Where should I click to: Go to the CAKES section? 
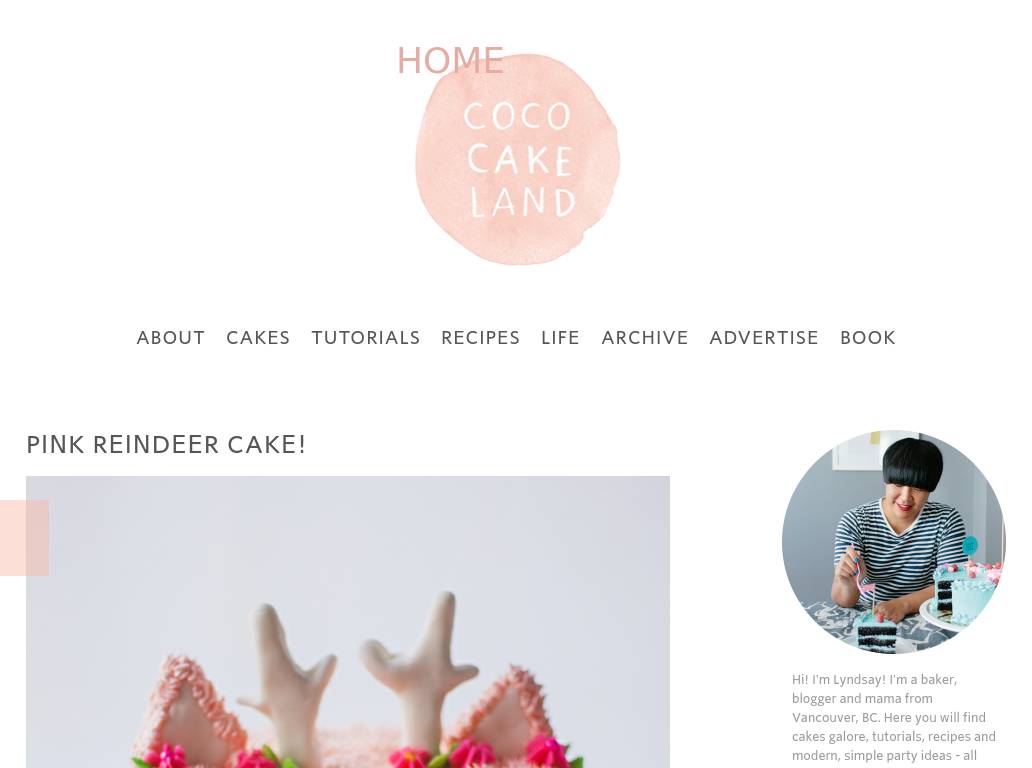click(x=258, y=338)
